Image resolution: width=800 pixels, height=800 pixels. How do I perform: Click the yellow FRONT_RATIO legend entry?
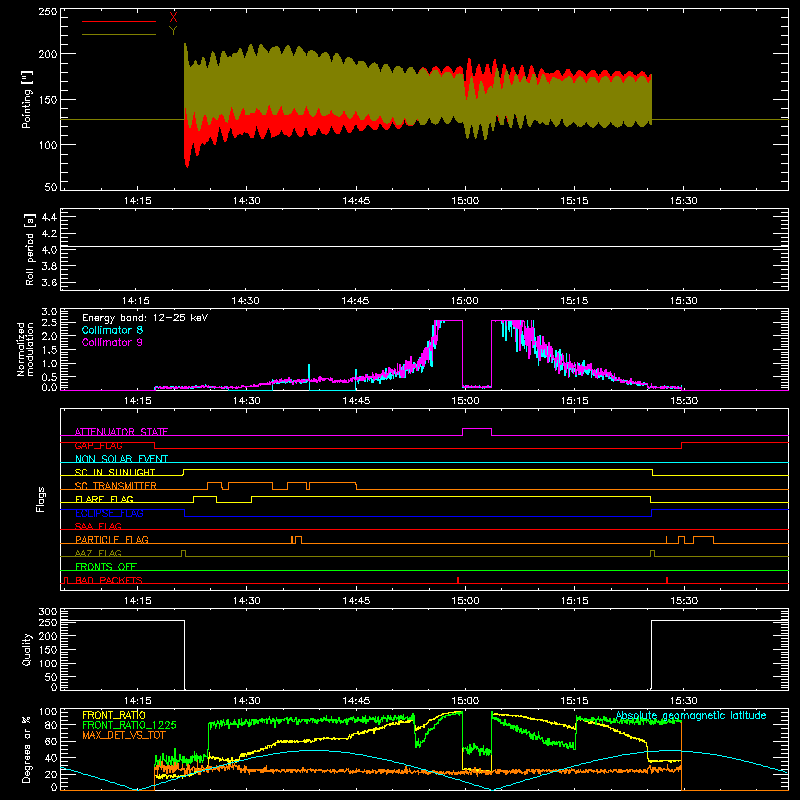[114, 715]
